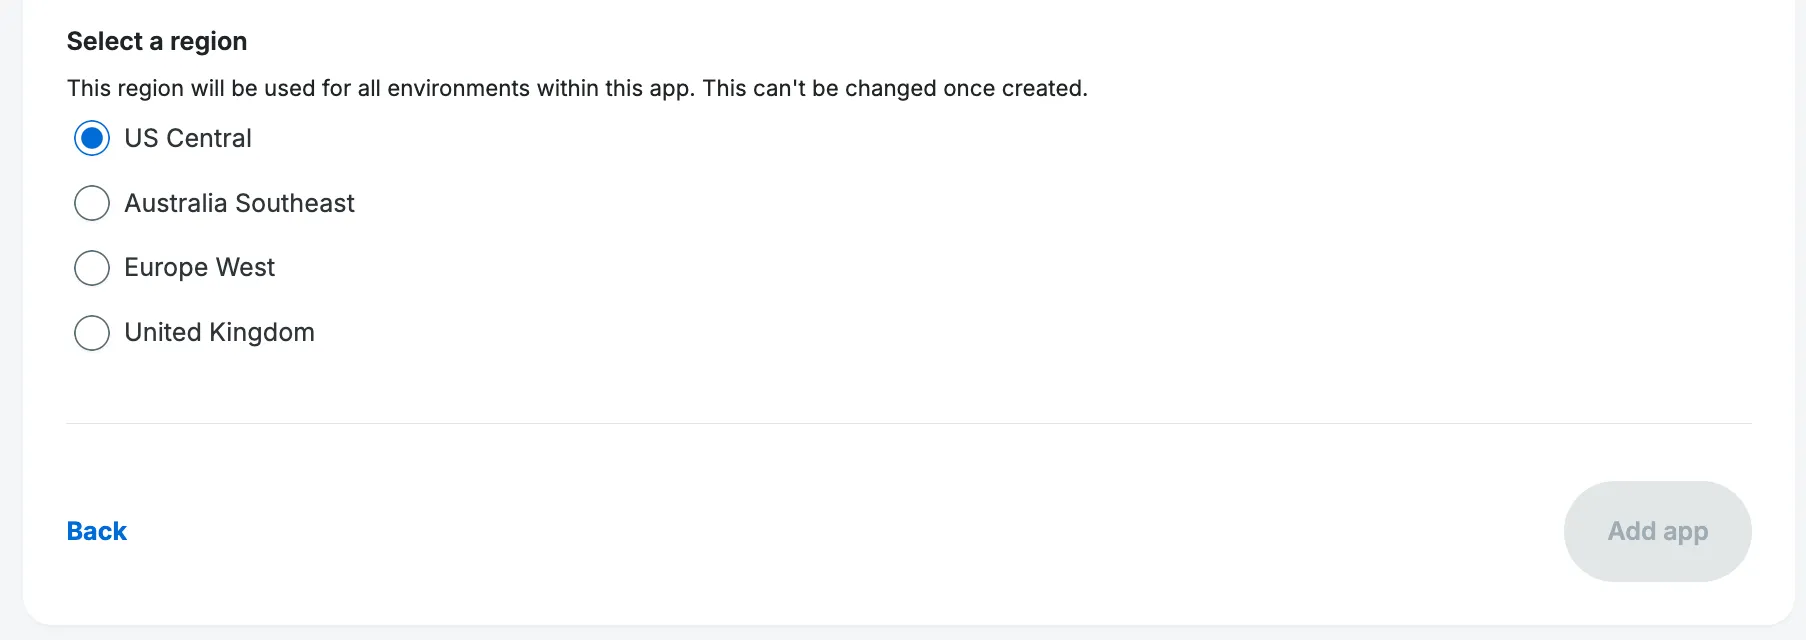Select the US Central radio button
The height and width of the screenshot is (640, 1806).
pyautogui.click(x=92, y=138)
